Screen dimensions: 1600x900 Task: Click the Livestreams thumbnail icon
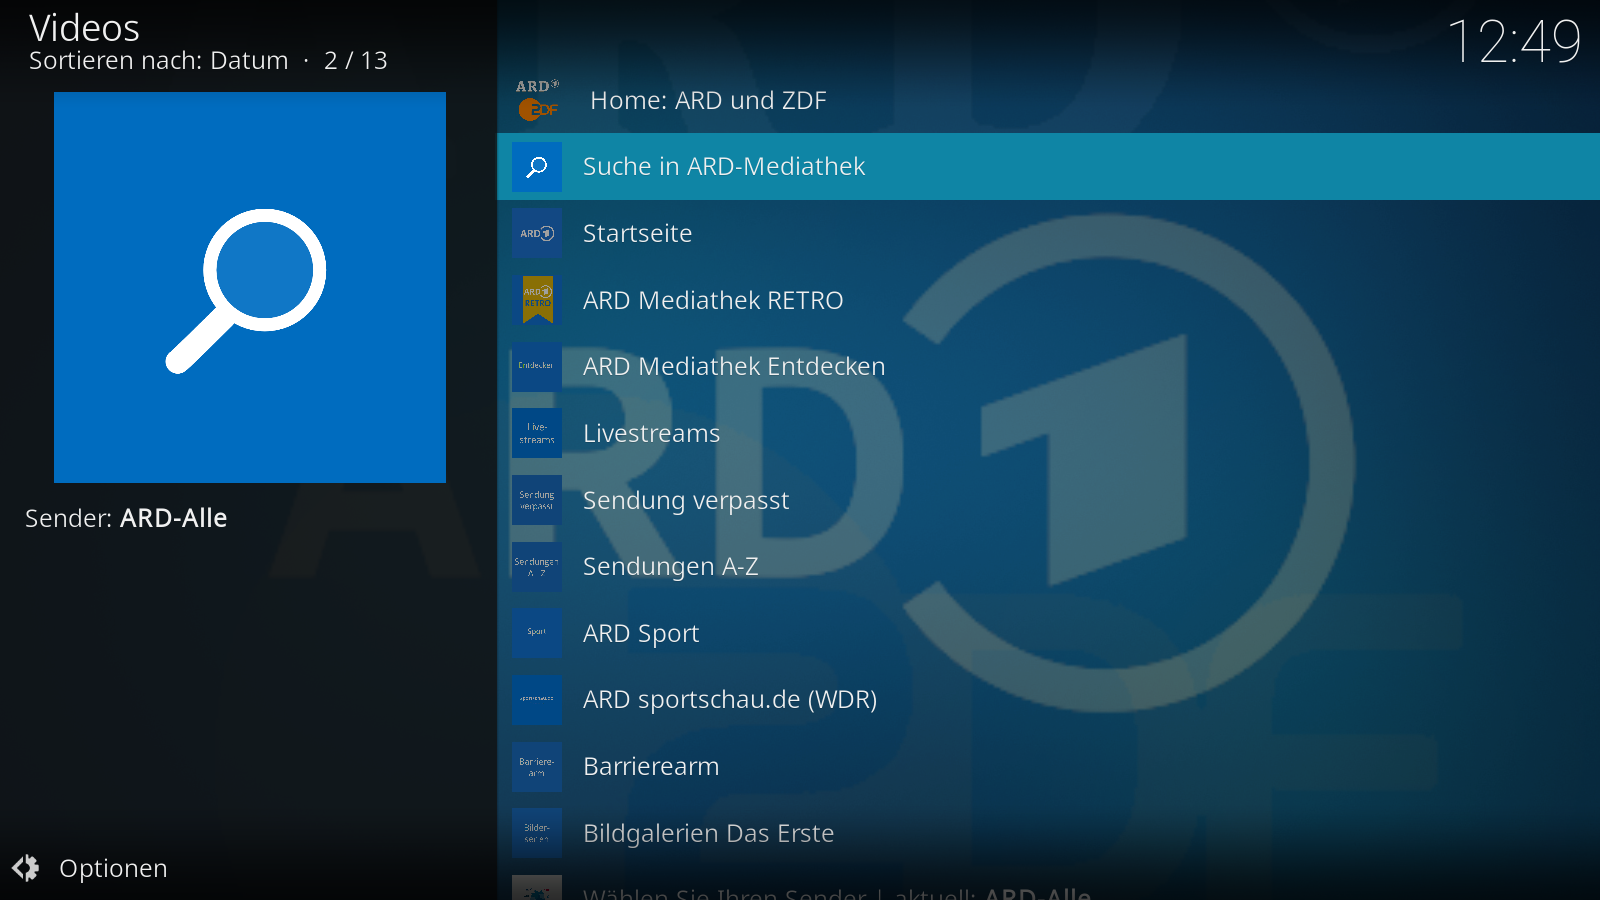coord(537,433)
